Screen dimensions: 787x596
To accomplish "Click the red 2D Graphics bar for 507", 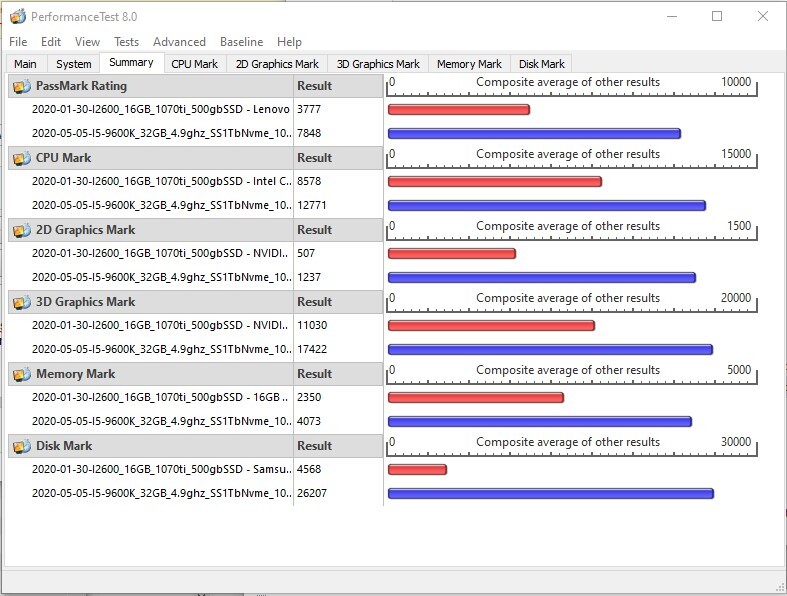I will [452, 254].
